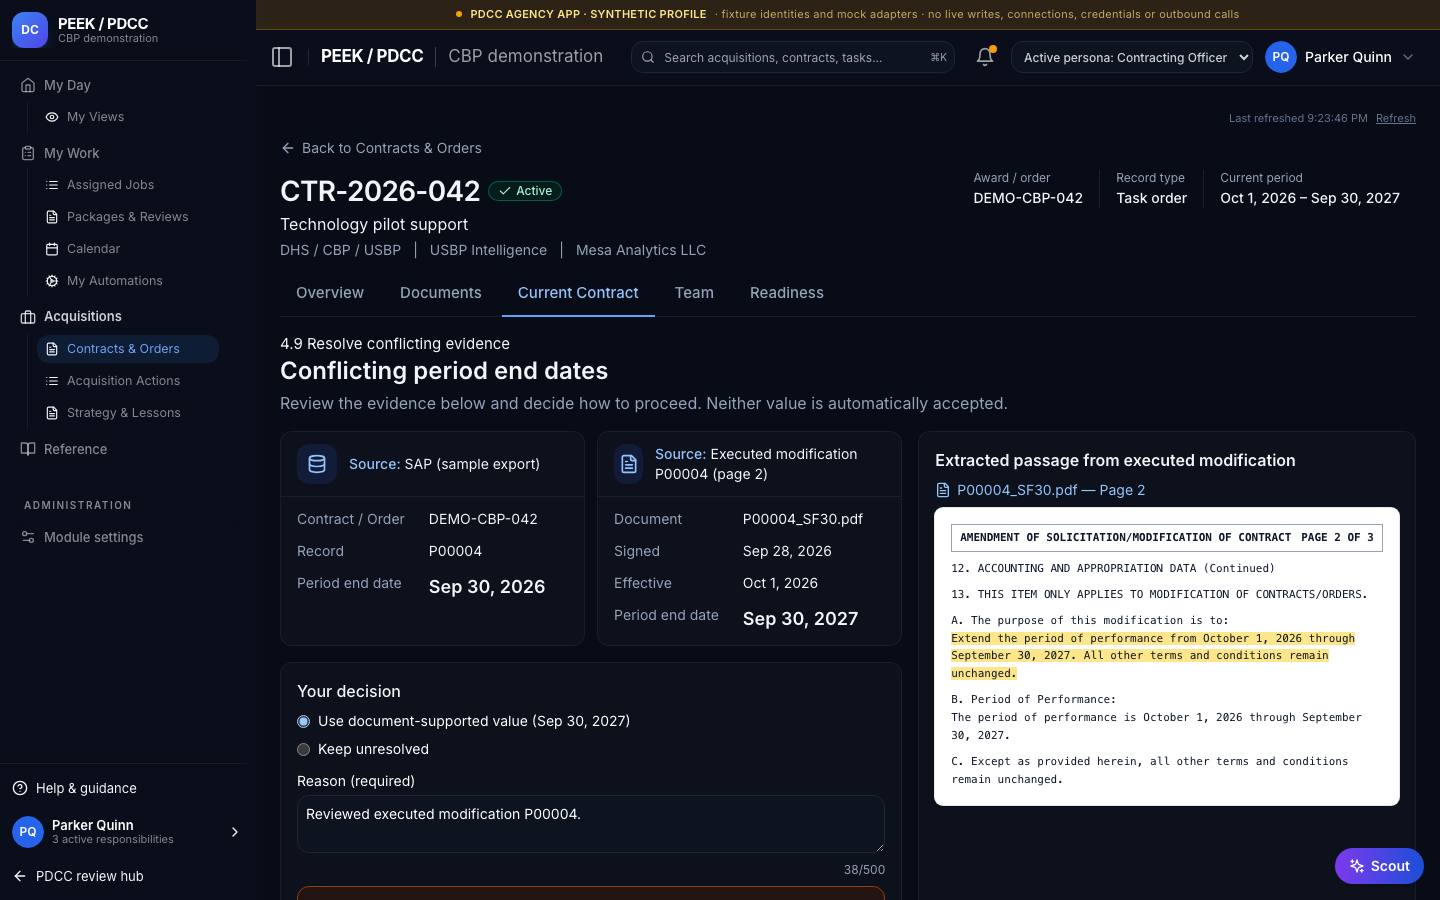Click the Help & guidance question icon
The width and height of the screenshot is (1440, 900).
pos(20,788)
